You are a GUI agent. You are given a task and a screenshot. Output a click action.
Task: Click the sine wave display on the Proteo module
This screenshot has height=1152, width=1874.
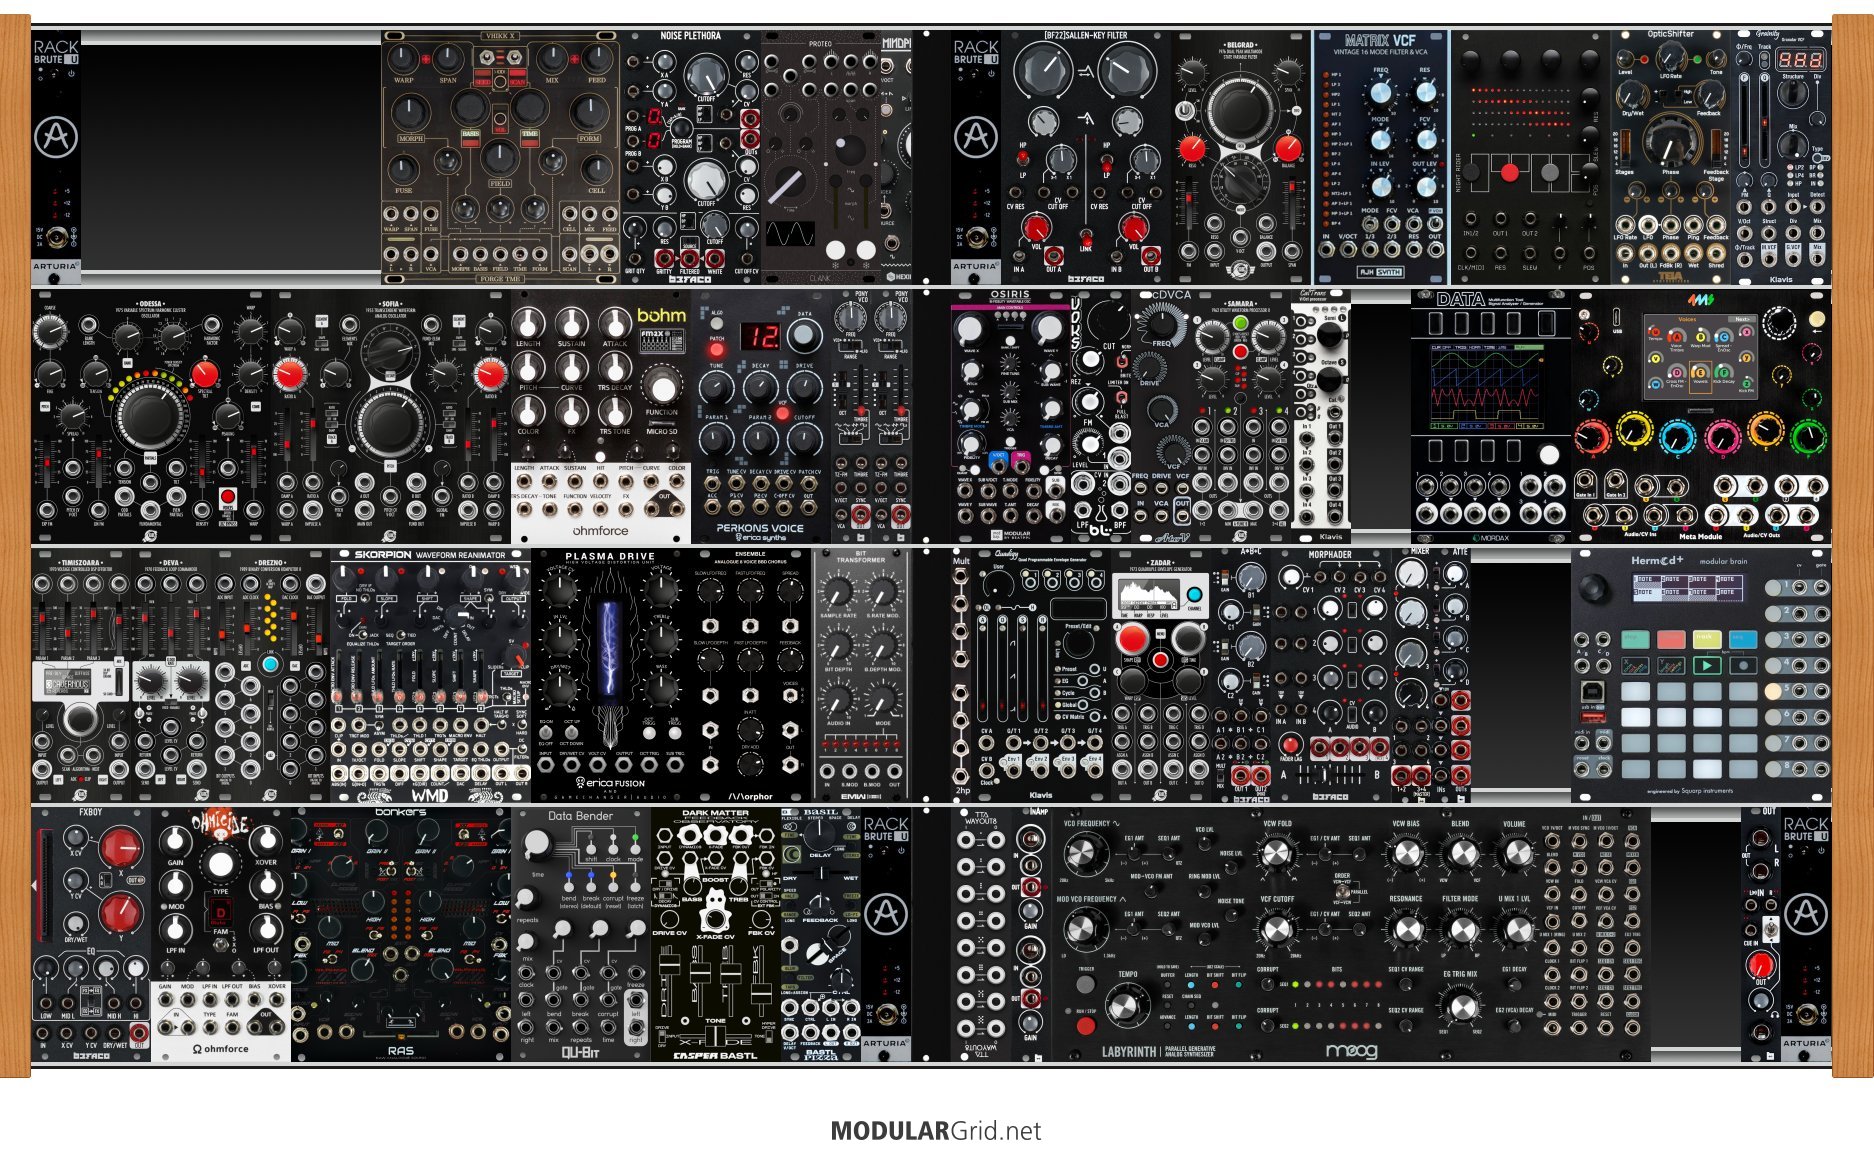click(x=791, y=233)
